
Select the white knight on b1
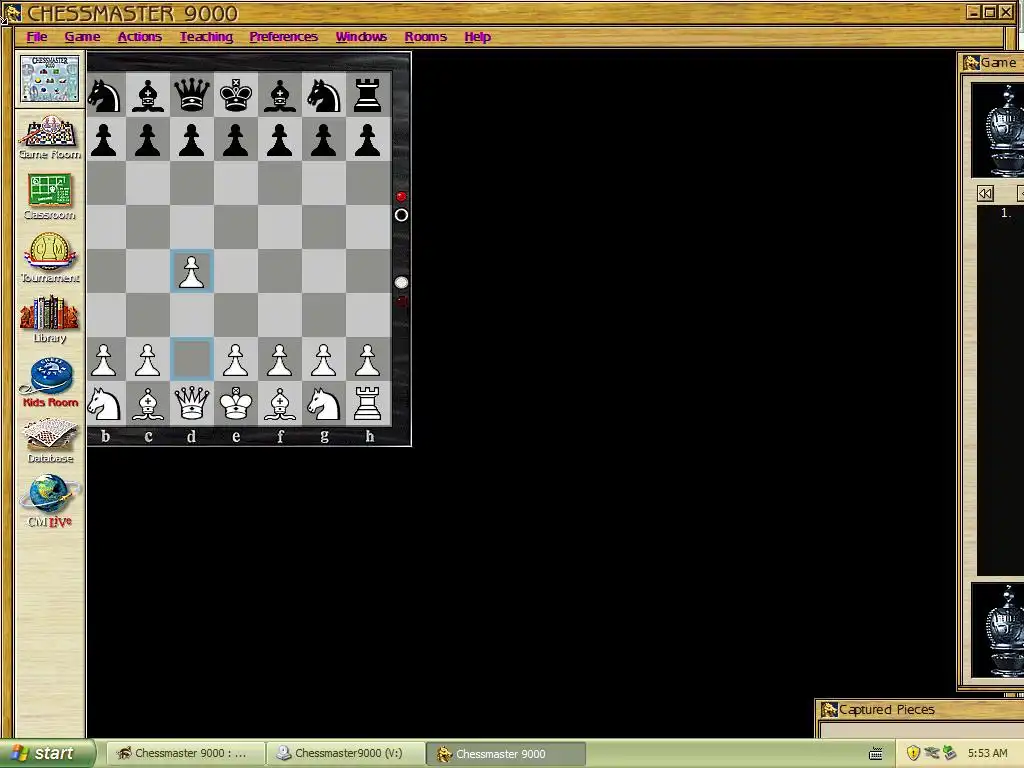104,403
